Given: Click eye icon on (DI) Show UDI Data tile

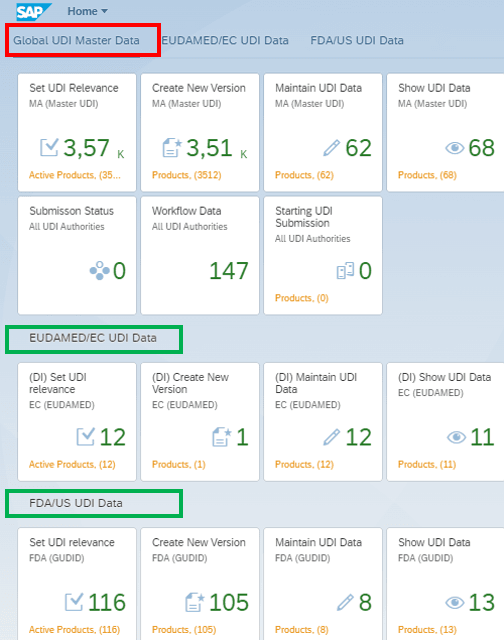Looking at the screenshot, I should 456,437.
